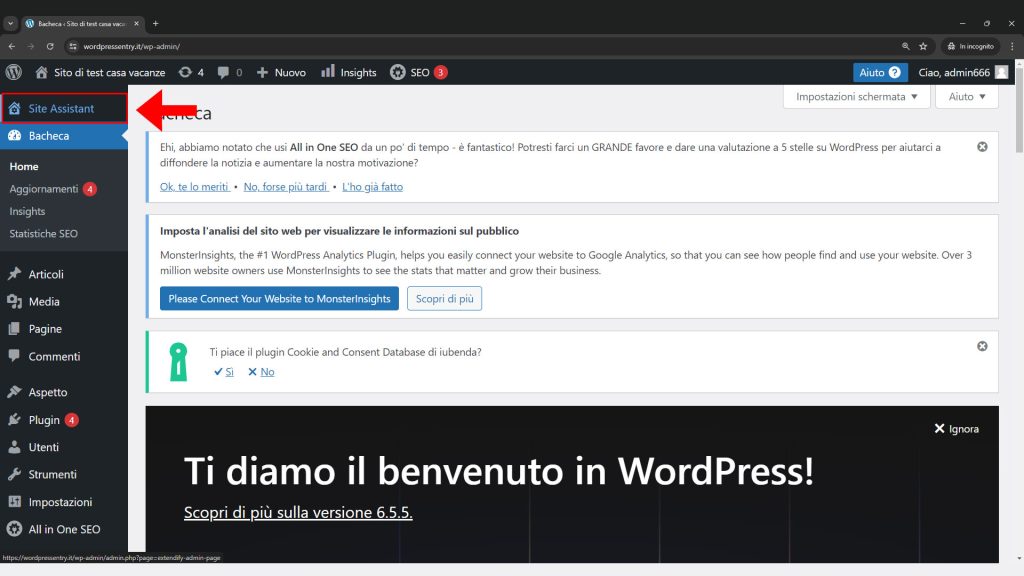This screenshot has height=576, width=1024.
Task: Expand the Impostazioni schermata dropdown
Action: [856, 97]
